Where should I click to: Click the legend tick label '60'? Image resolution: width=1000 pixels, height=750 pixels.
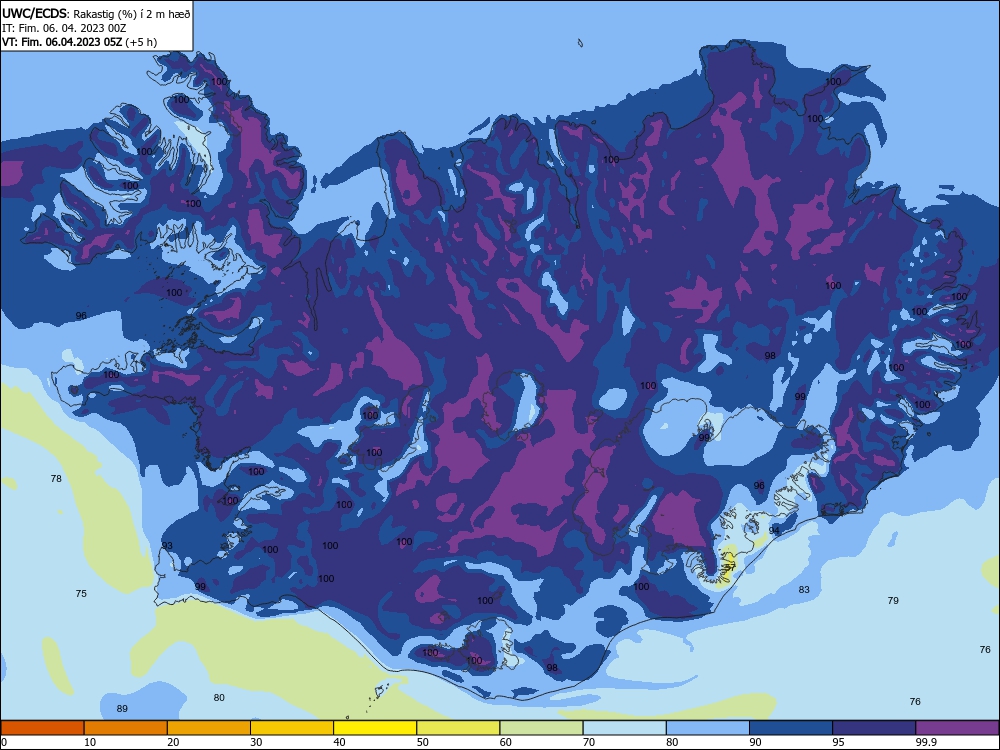click(x=506, y=742)
